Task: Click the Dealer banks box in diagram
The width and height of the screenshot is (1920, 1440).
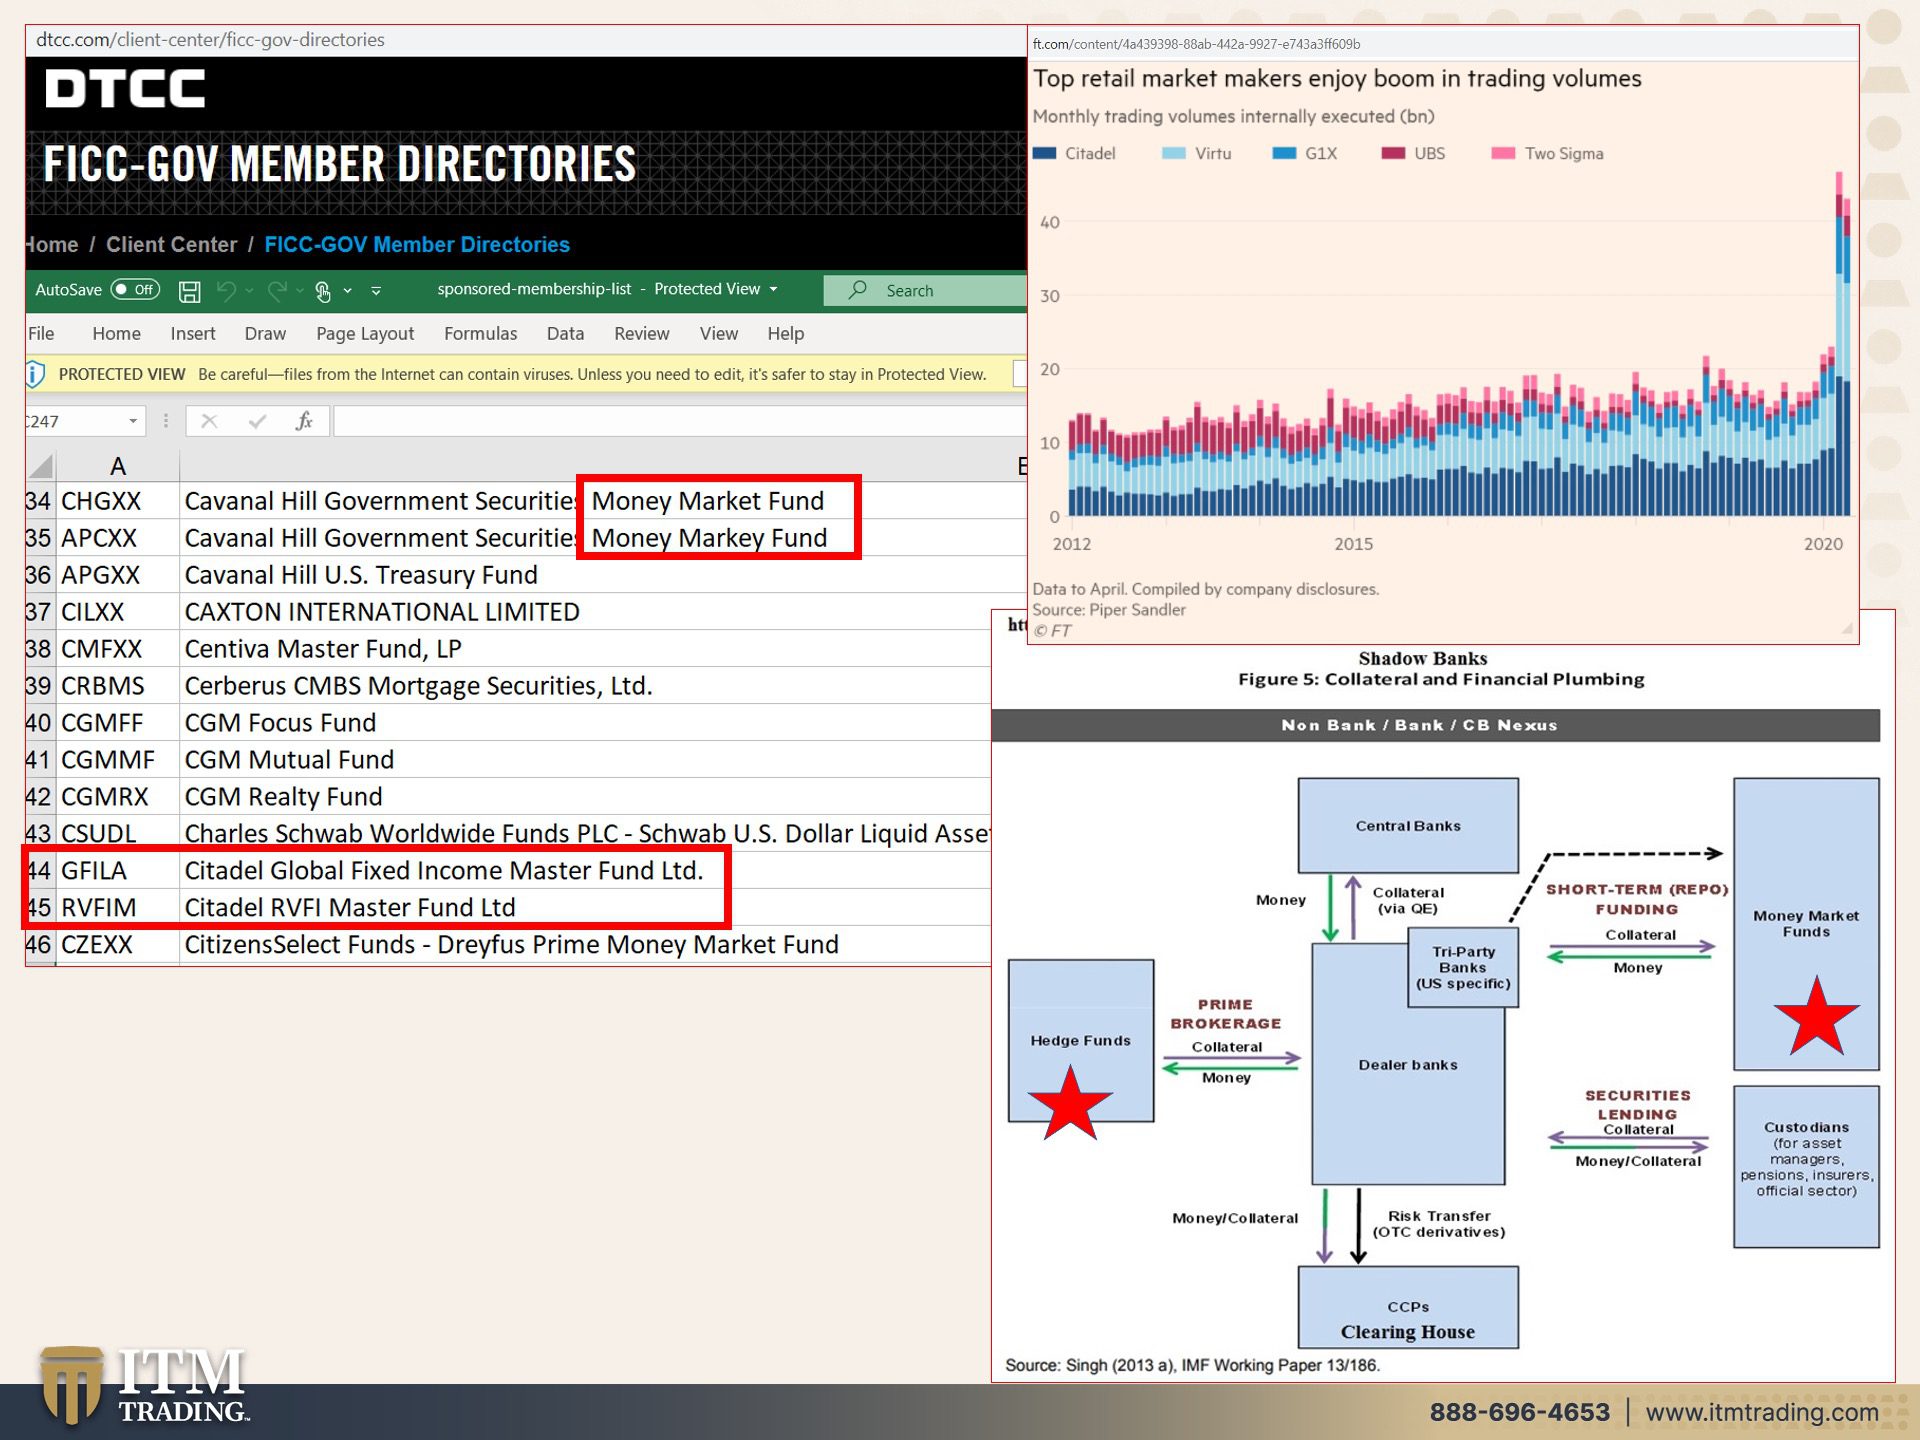Action: [x=1408, y=1065]
